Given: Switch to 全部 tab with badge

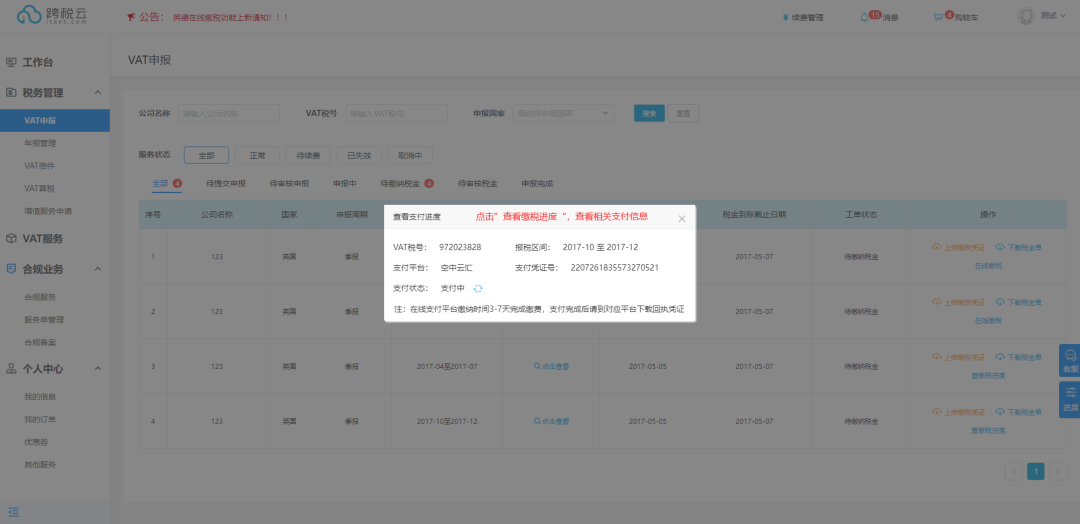Looking at the screenshot, I should coord(167,184).
